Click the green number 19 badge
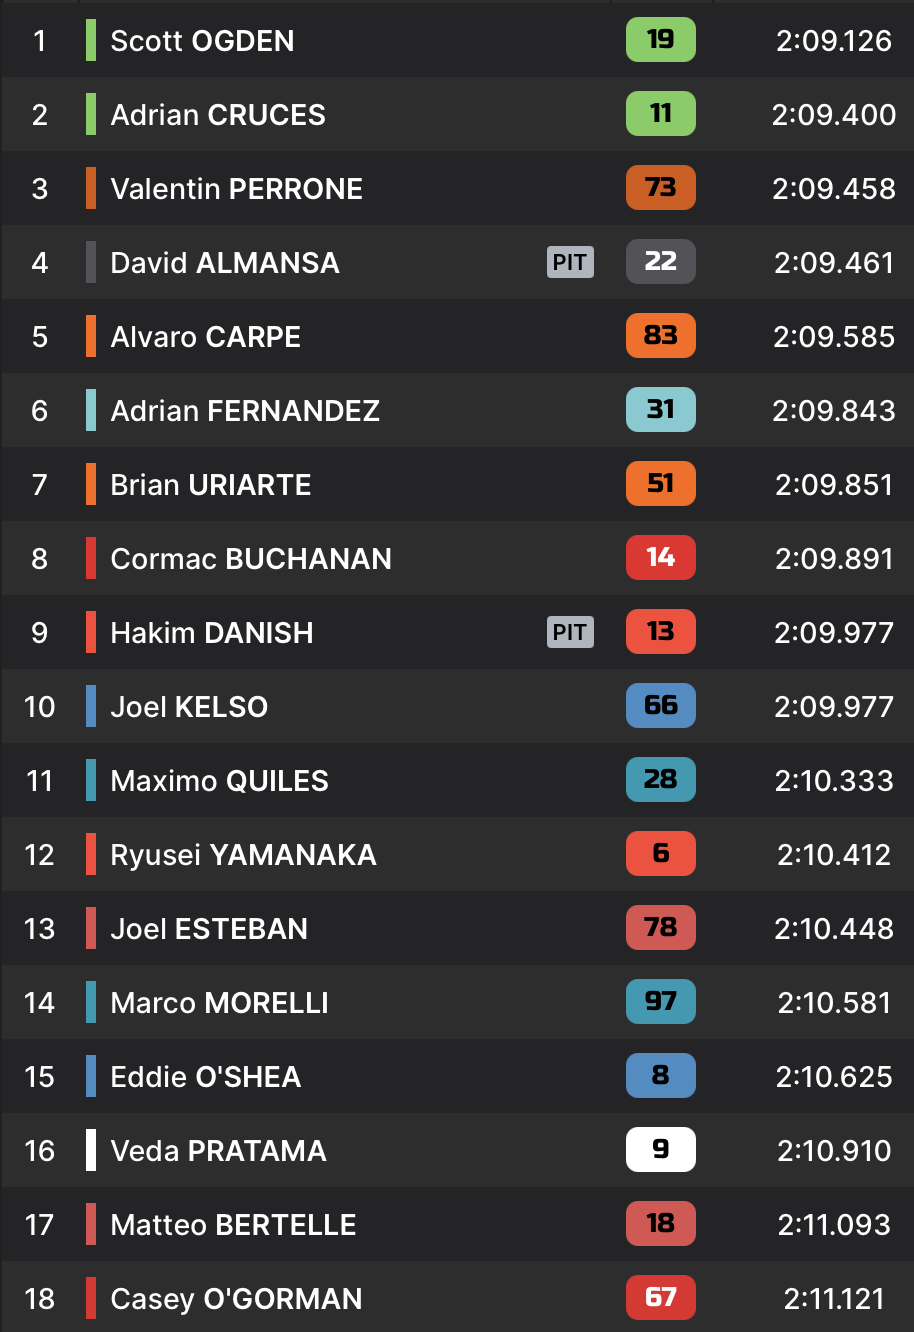 tap(660, 40)
